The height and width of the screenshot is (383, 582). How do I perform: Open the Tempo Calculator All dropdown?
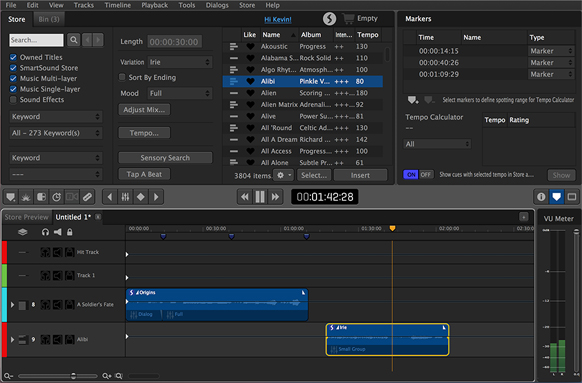437,144
